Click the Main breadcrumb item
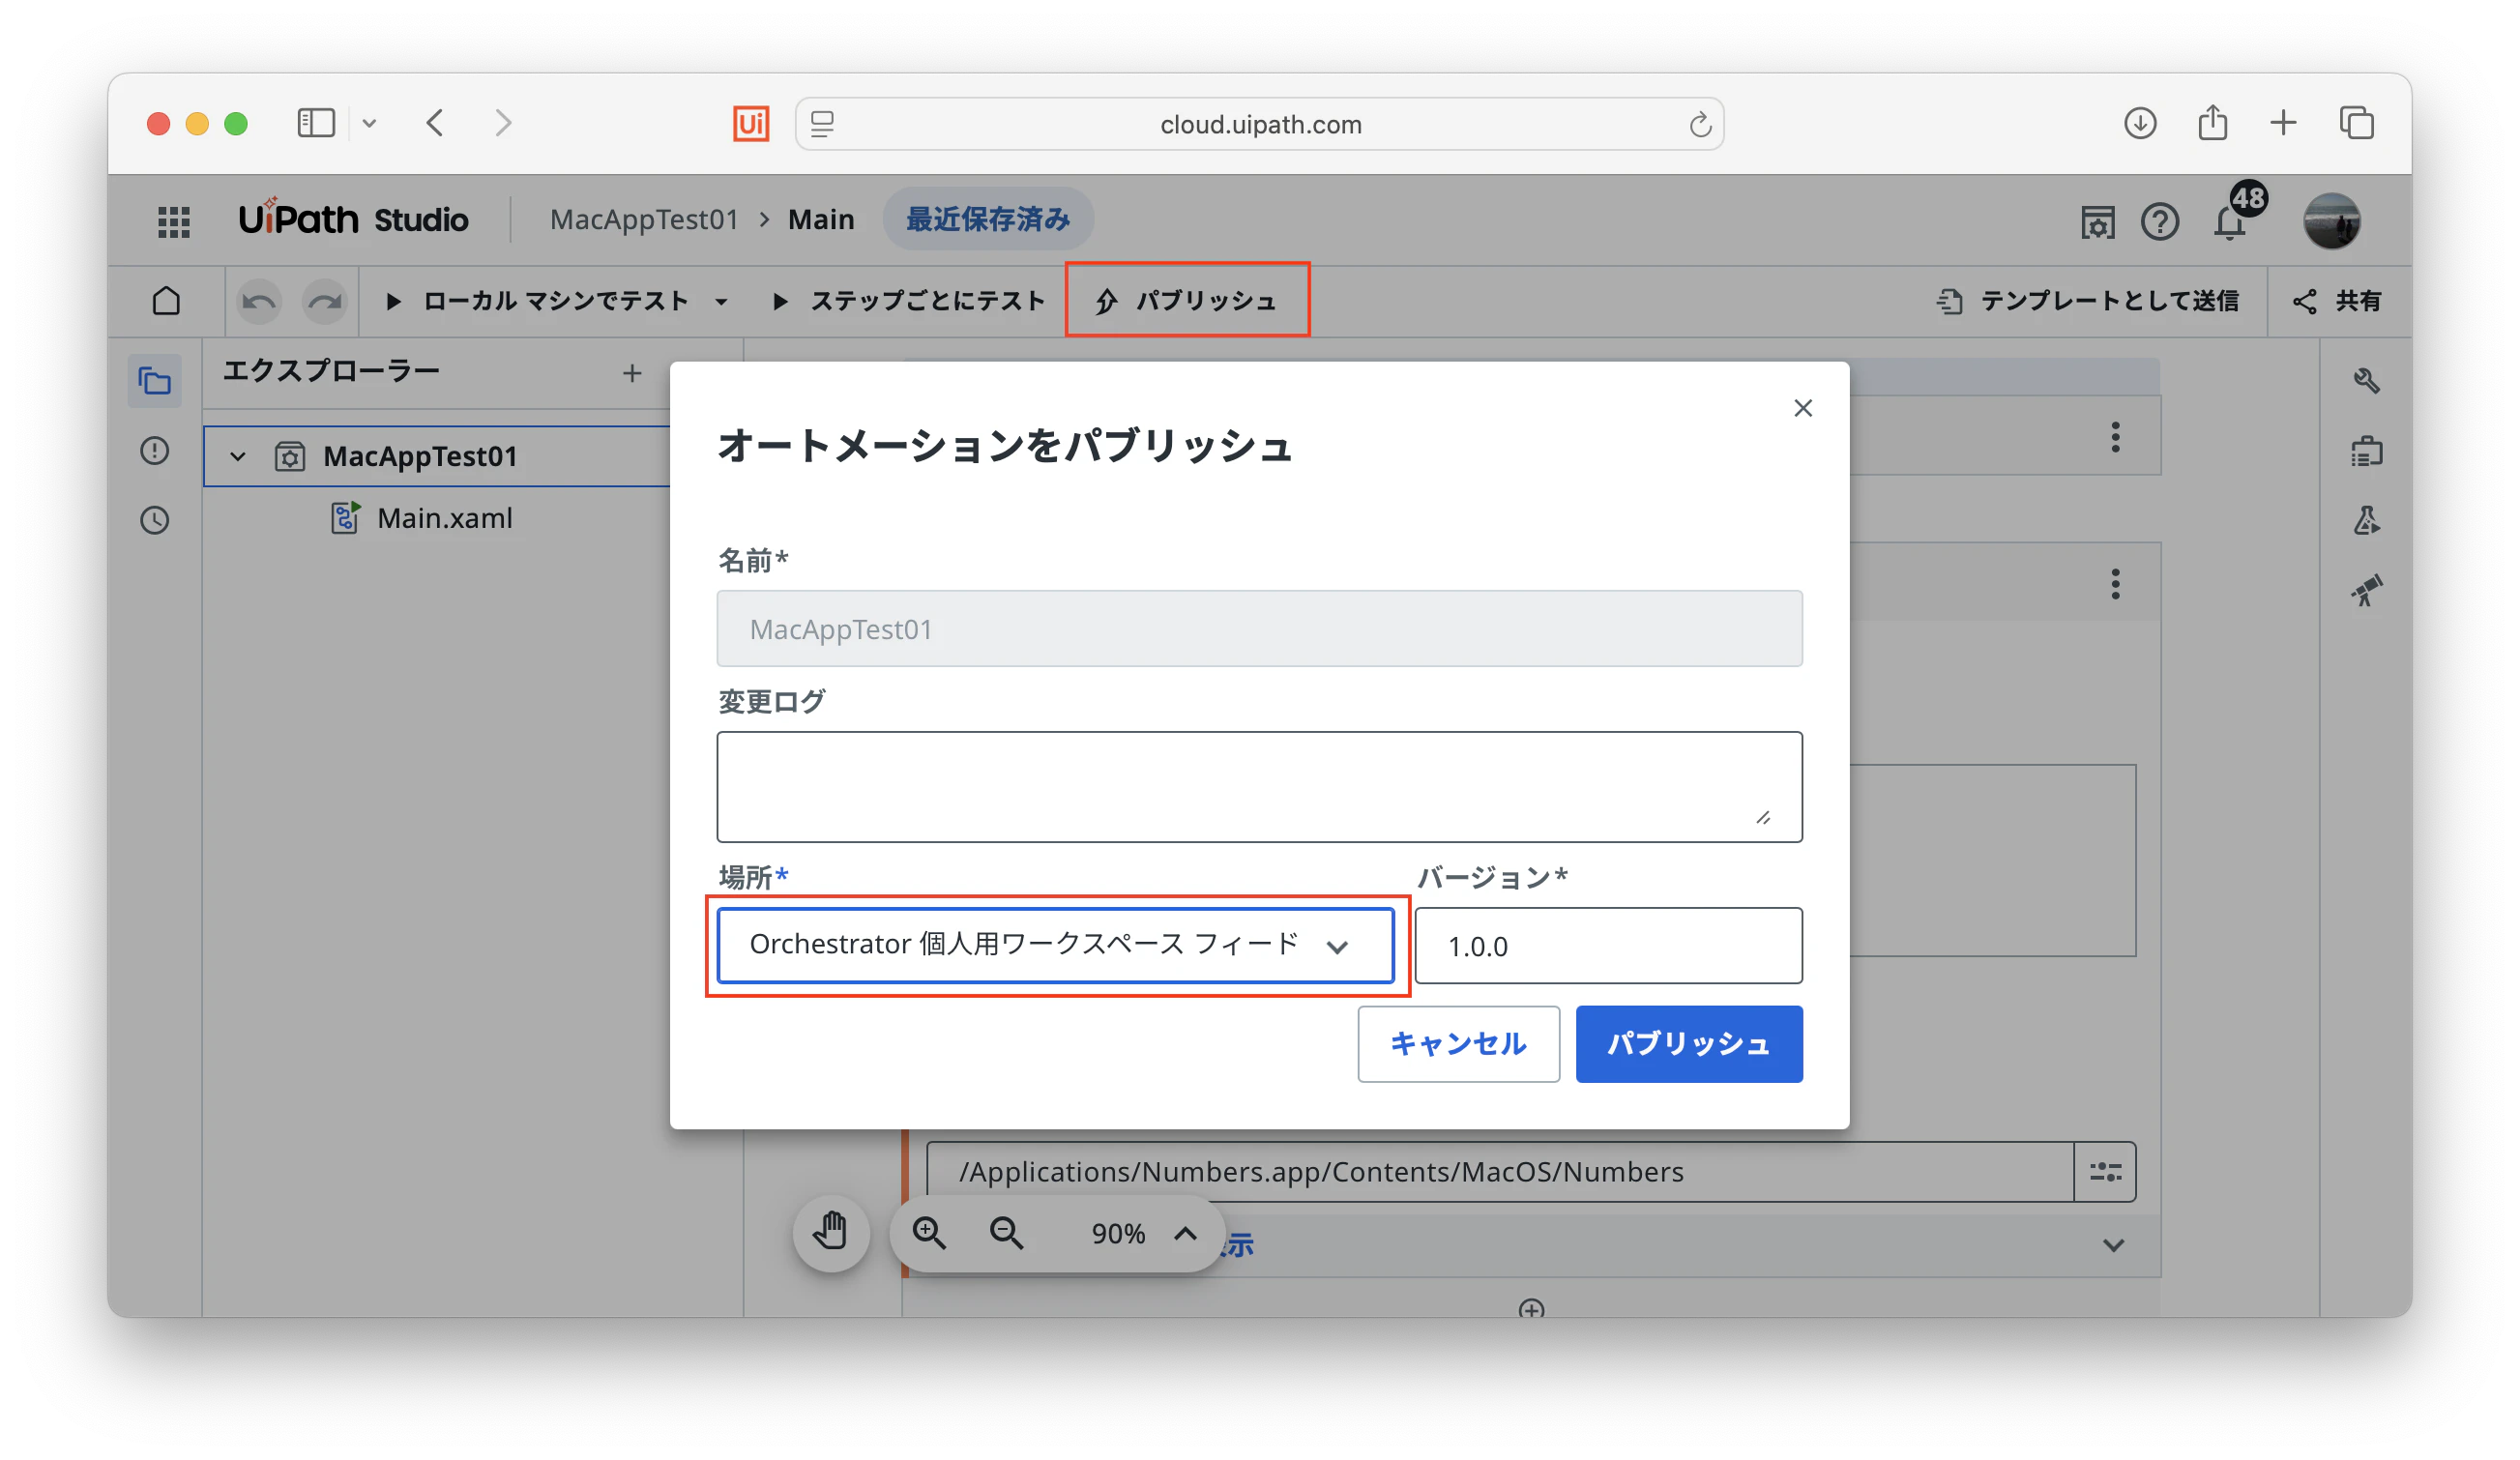The height and width of the screenshot is (1460, 2520). tap(821, 219)
